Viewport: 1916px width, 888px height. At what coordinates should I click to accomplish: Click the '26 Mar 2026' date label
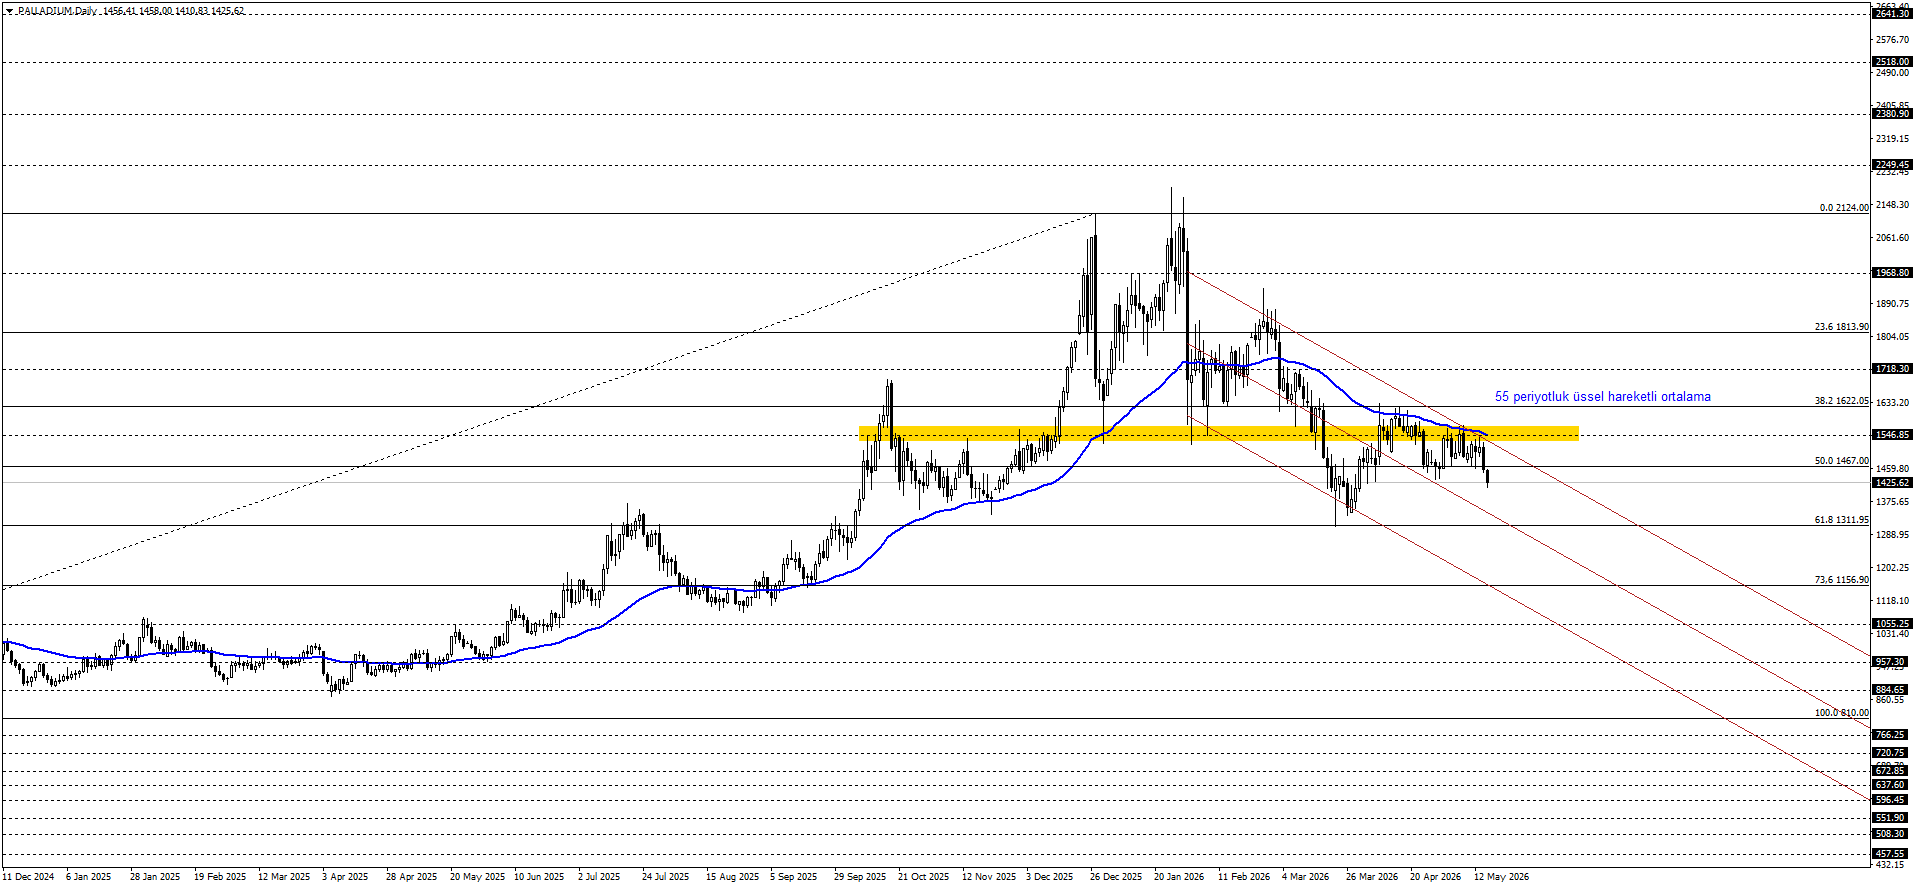tap(1372, 877)
